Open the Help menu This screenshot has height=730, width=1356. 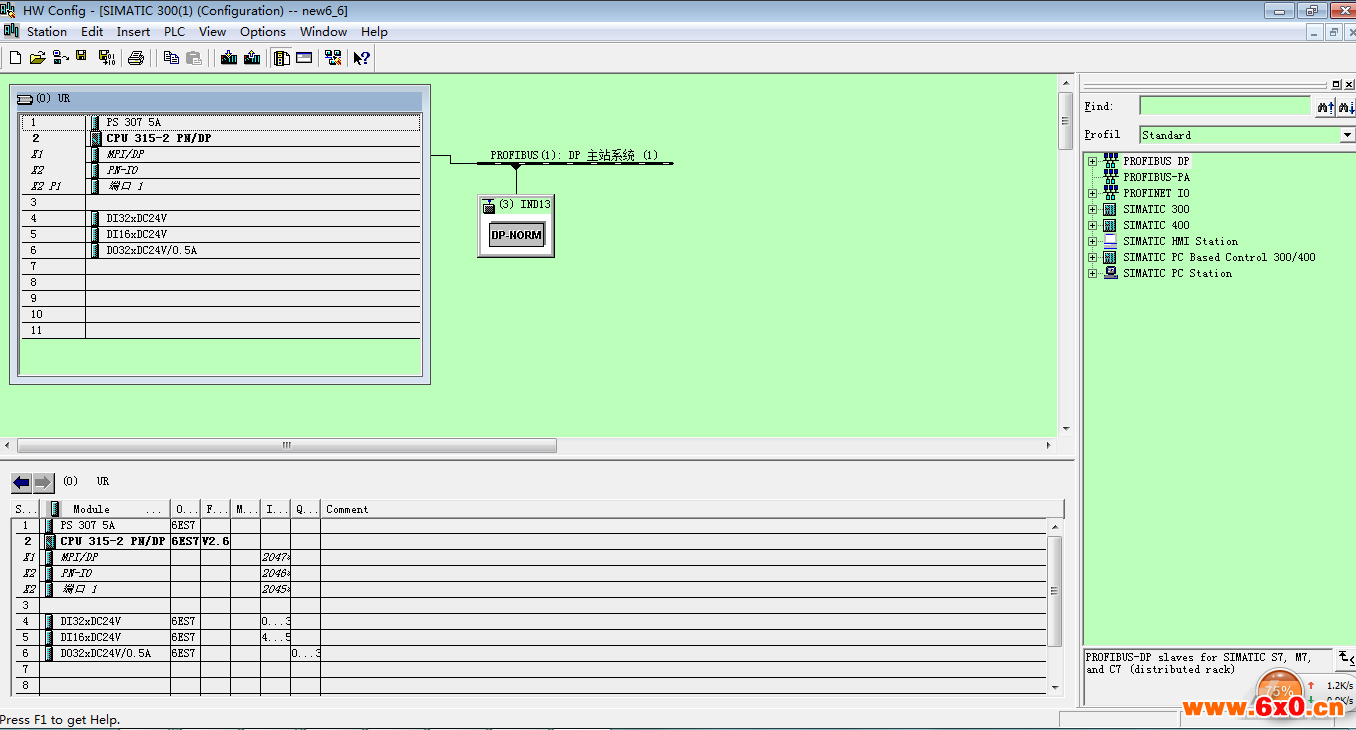pos(374,32)
